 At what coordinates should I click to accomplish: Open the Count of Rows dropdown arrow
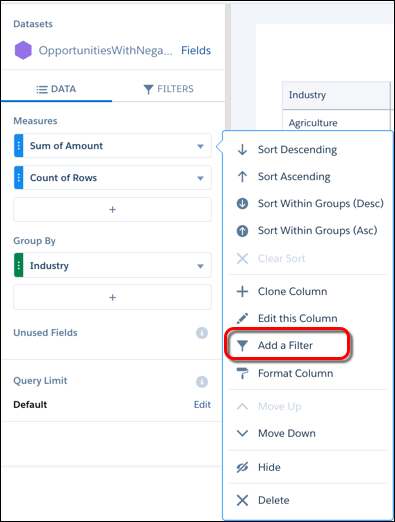pos(200,178)
